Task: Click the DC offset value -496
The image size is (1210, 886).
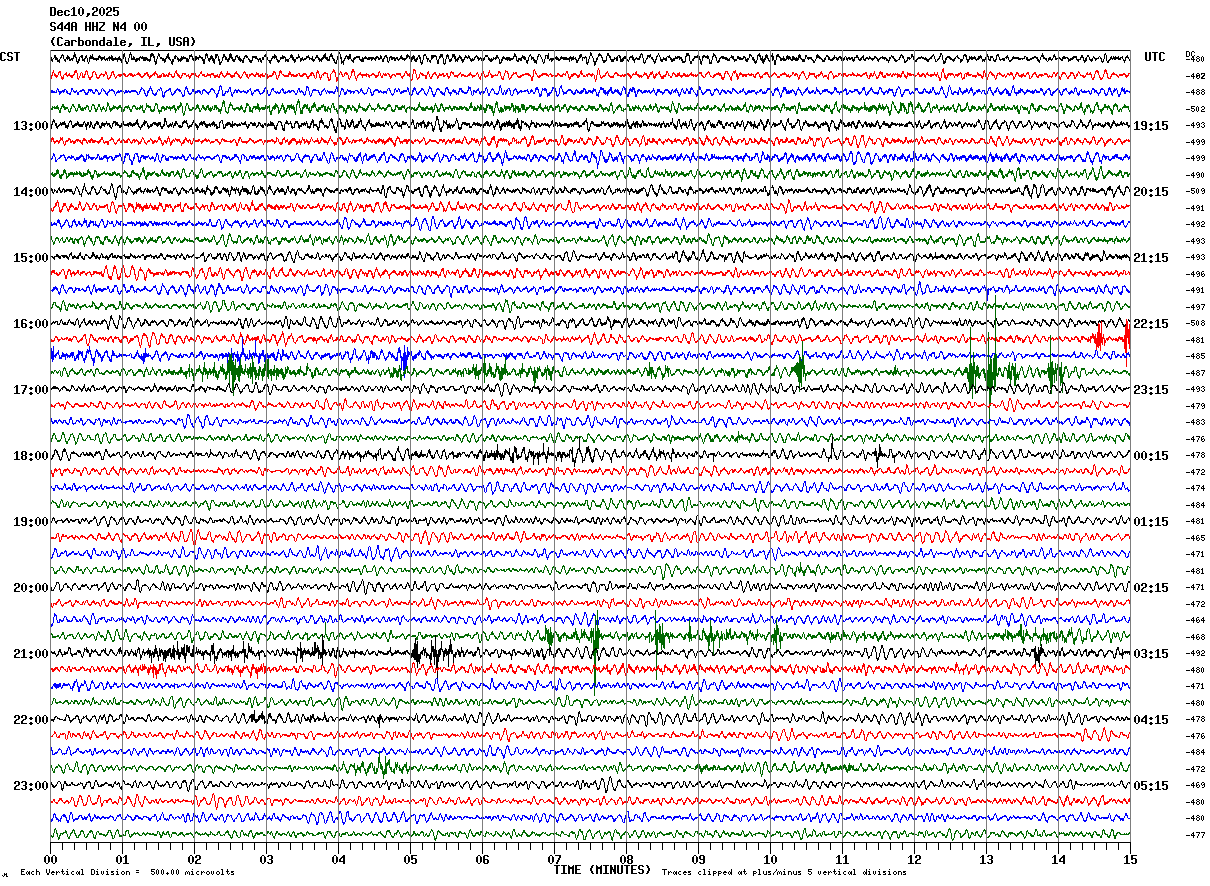Action: tap(1195, 274)
